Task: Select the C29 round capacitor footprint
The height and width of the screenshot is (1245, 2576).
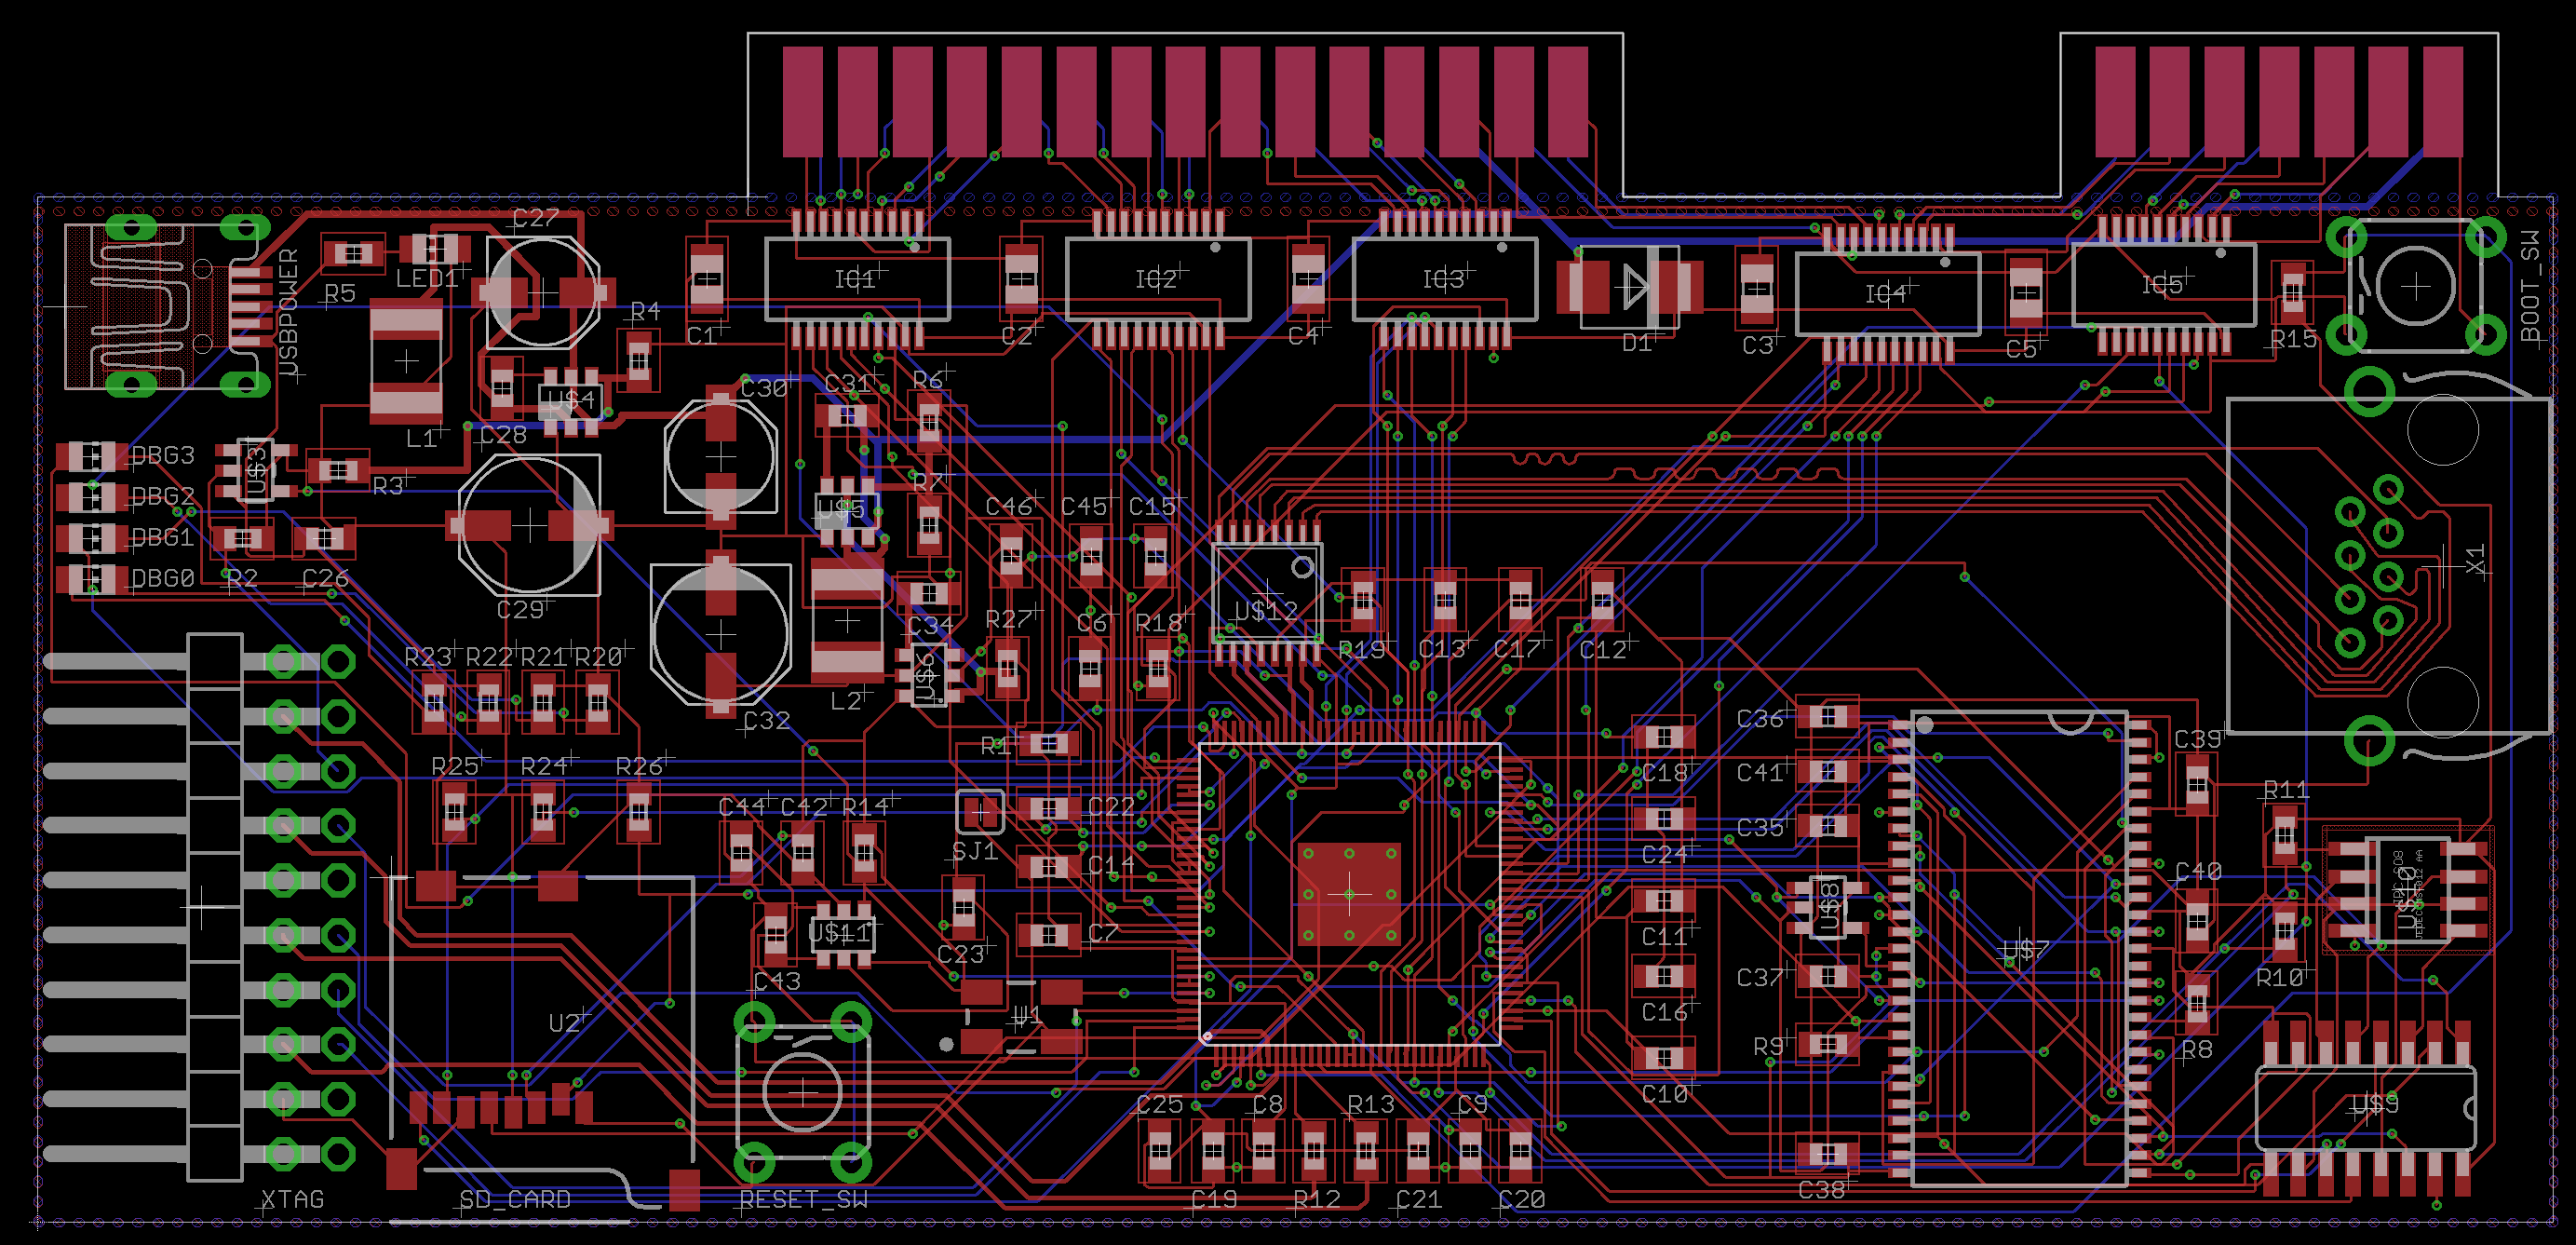Action: [530, 525]
